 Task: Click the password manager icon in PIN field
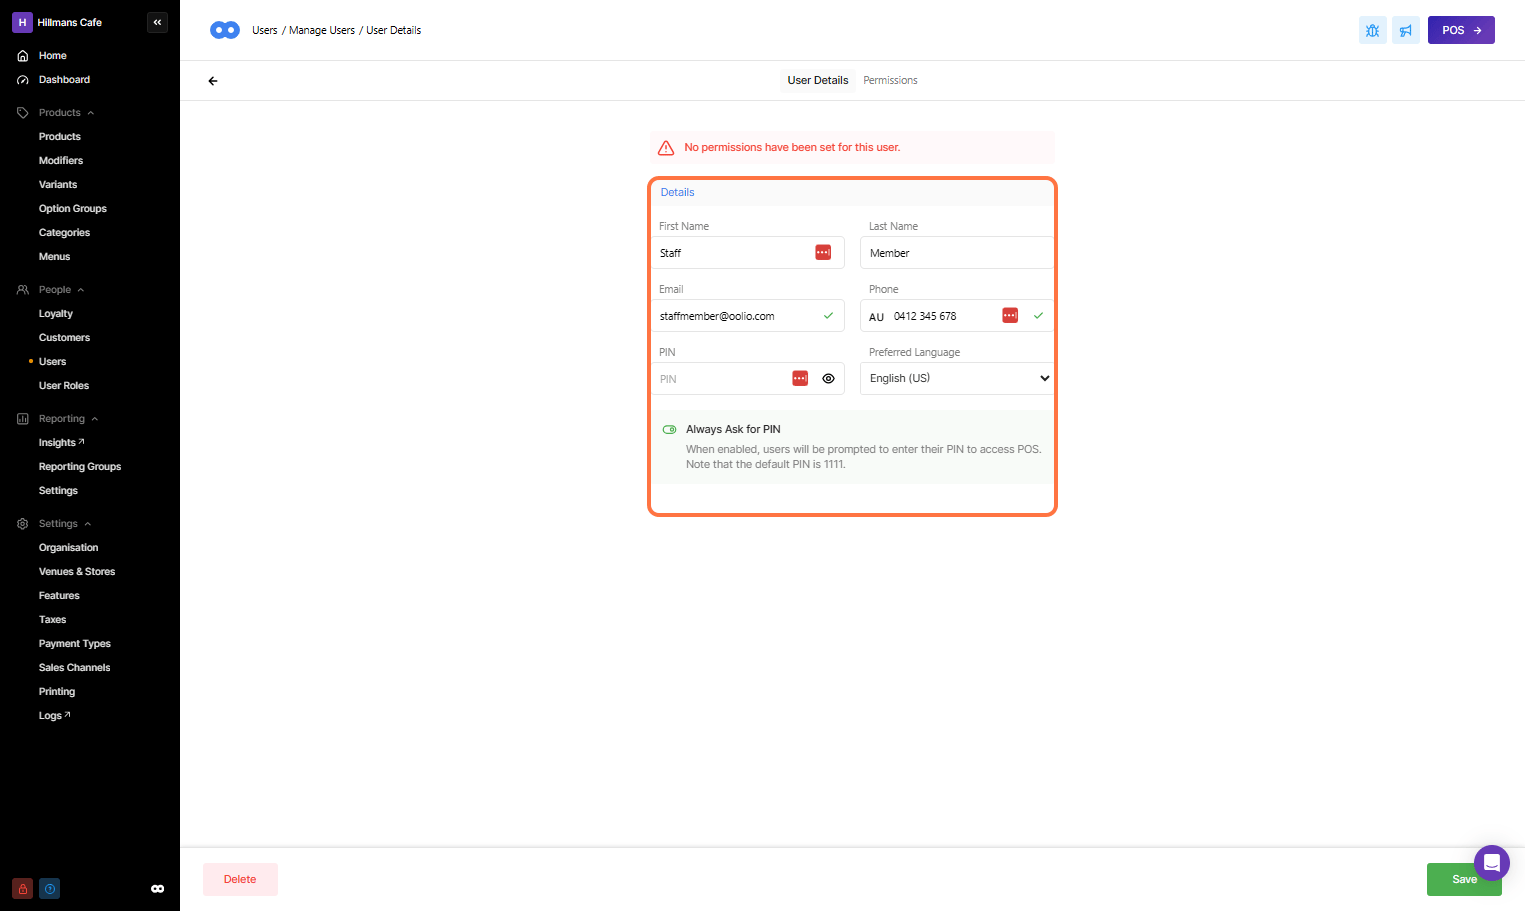tap(800, 378)
